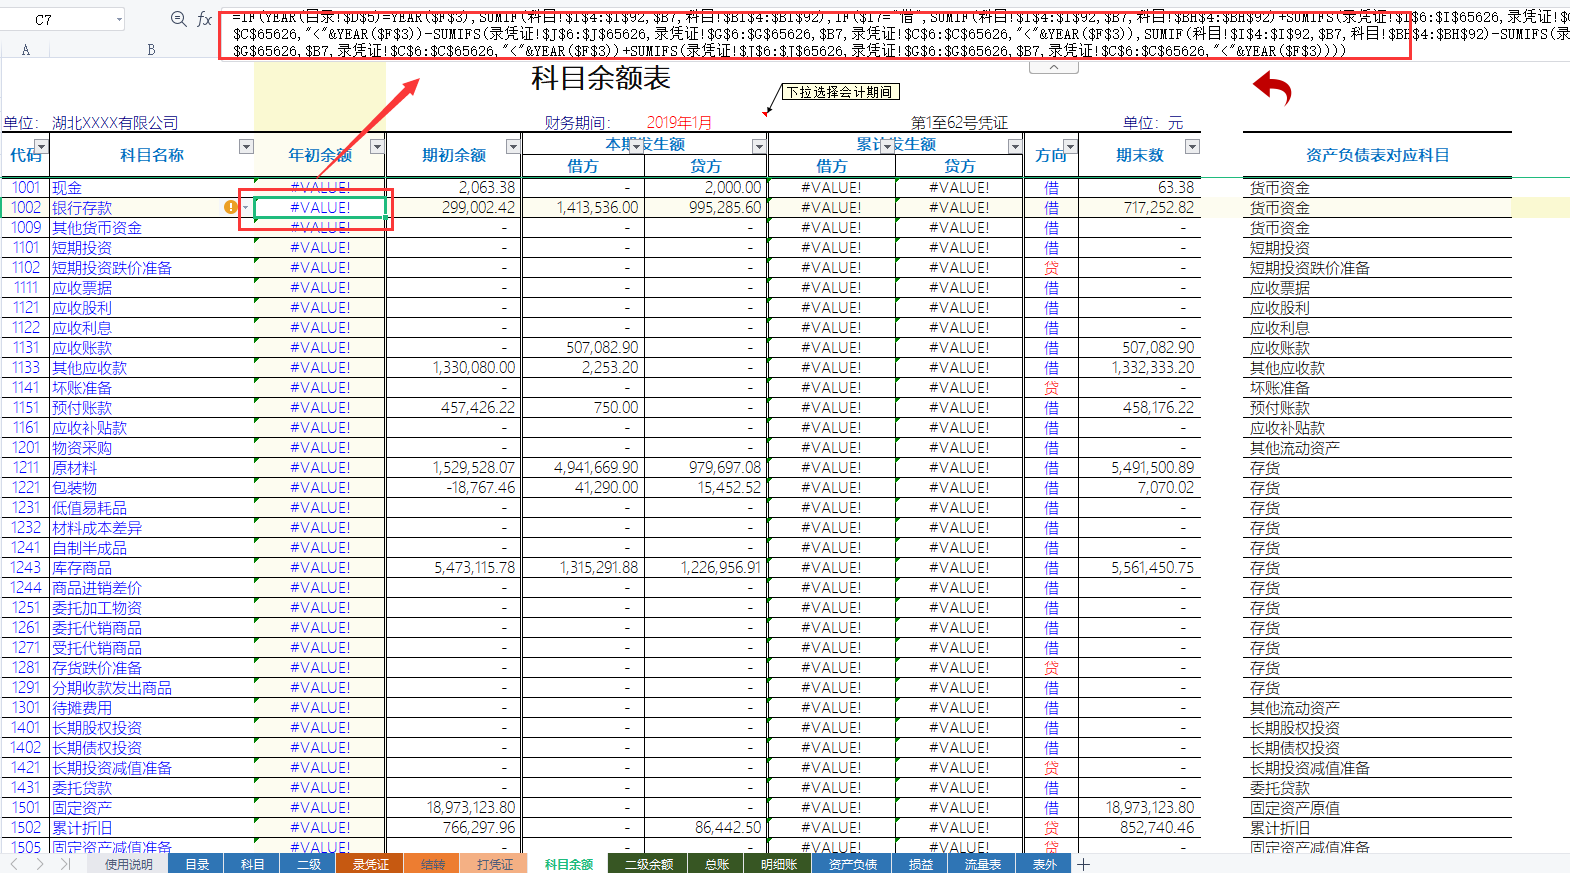This screenshot has height=873, width=1570.
Task: Open the 期末数 column filter dropdown
Action: pos(1192,147)
